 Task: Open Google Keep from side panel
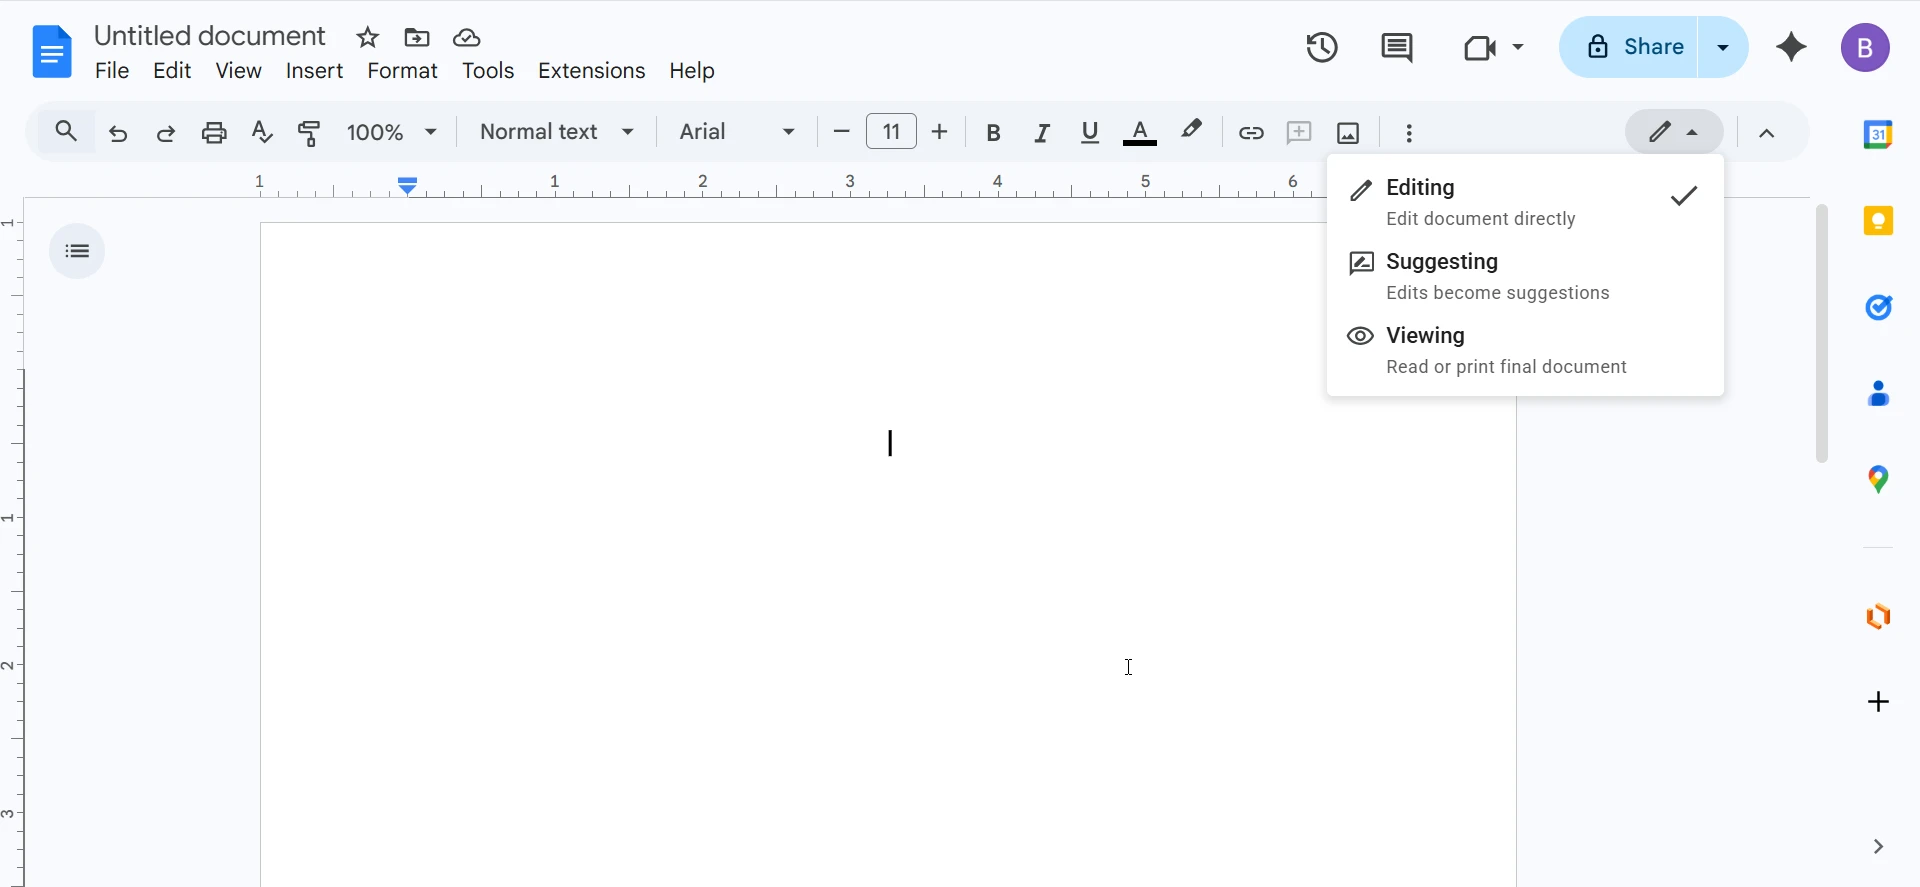click(1878, 221)
